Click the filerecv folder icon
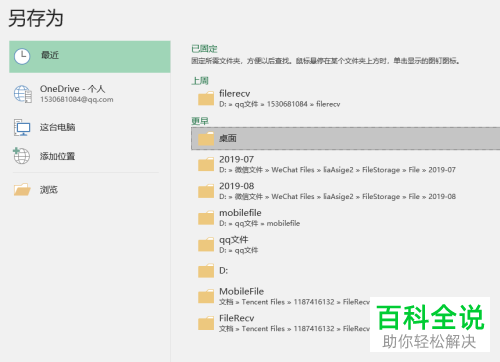The height and width of the screenshot is (362, 500). click(x=206, y=98)
